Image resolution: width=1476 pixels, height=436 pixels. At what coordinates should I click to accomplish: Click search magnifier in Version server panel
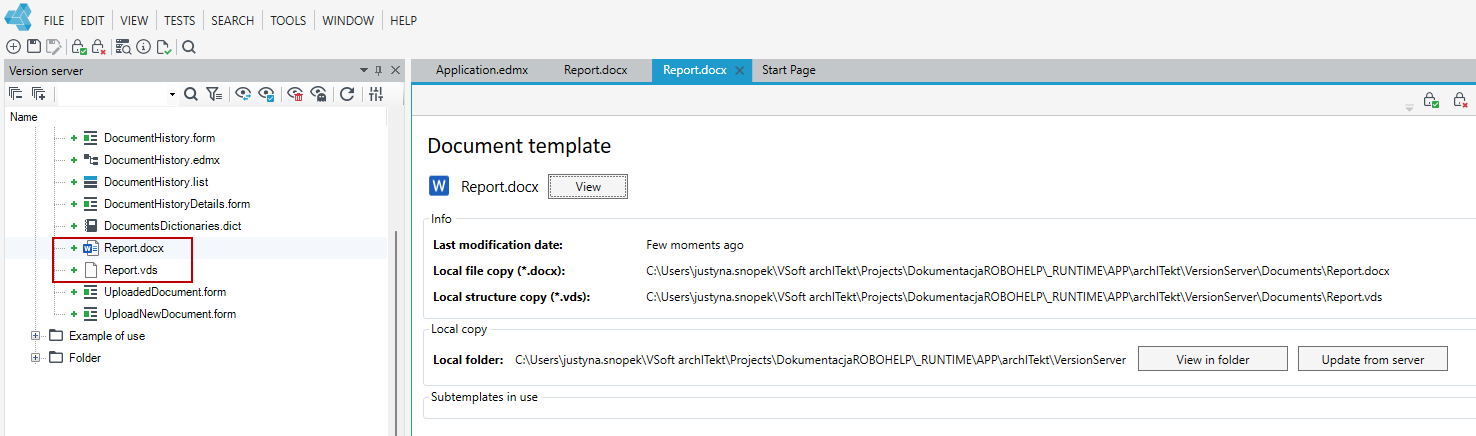pos(191,94)
